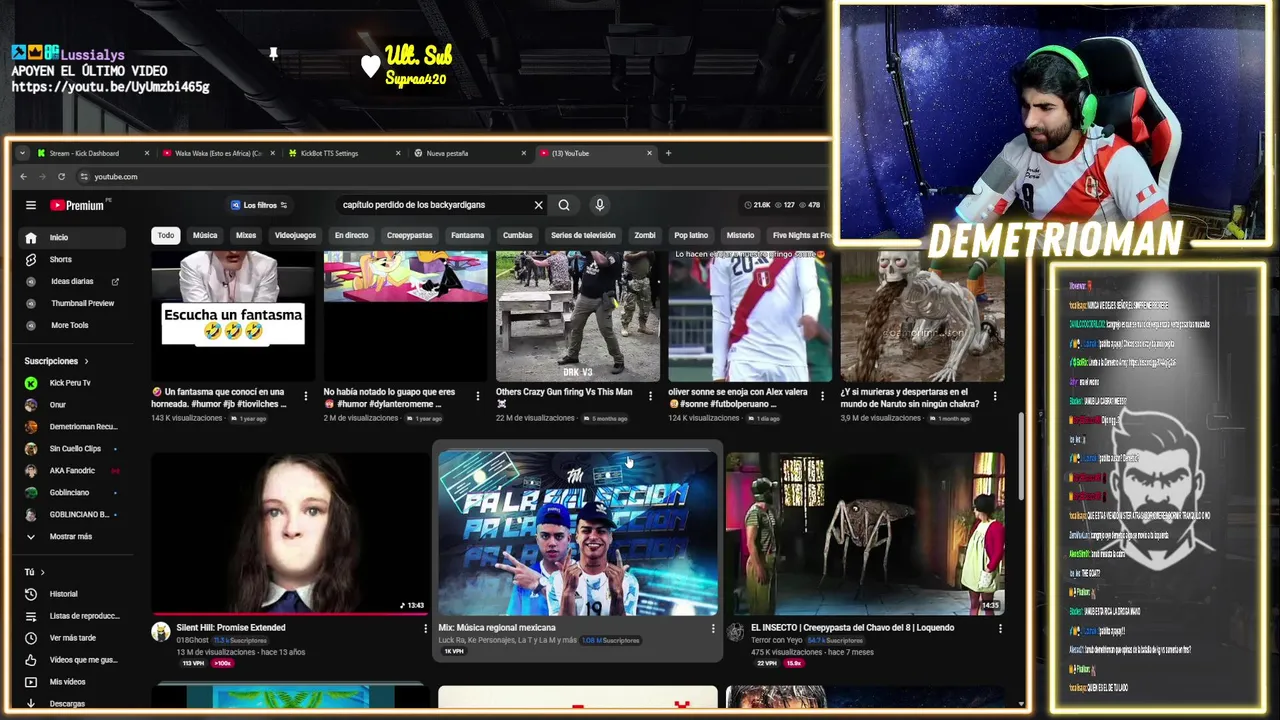The image size is (1280, 720).
Task: Select the Música filter chip
Action: (x=205, y=235)
